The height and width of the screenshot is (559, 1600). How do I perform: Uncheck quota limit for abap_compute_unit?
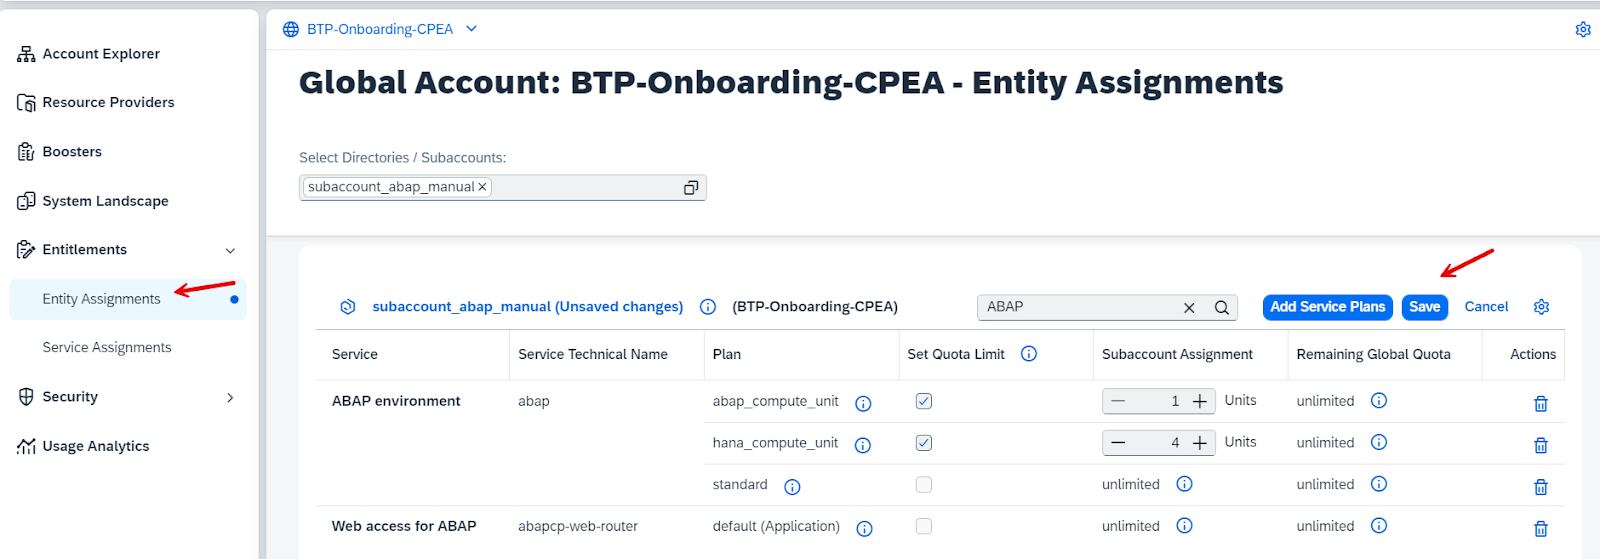click(924, 401)
